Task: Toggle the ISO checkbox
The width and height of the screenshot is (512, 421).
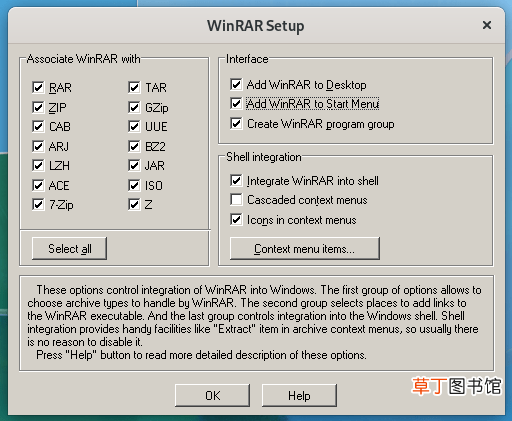Action: 134,185
